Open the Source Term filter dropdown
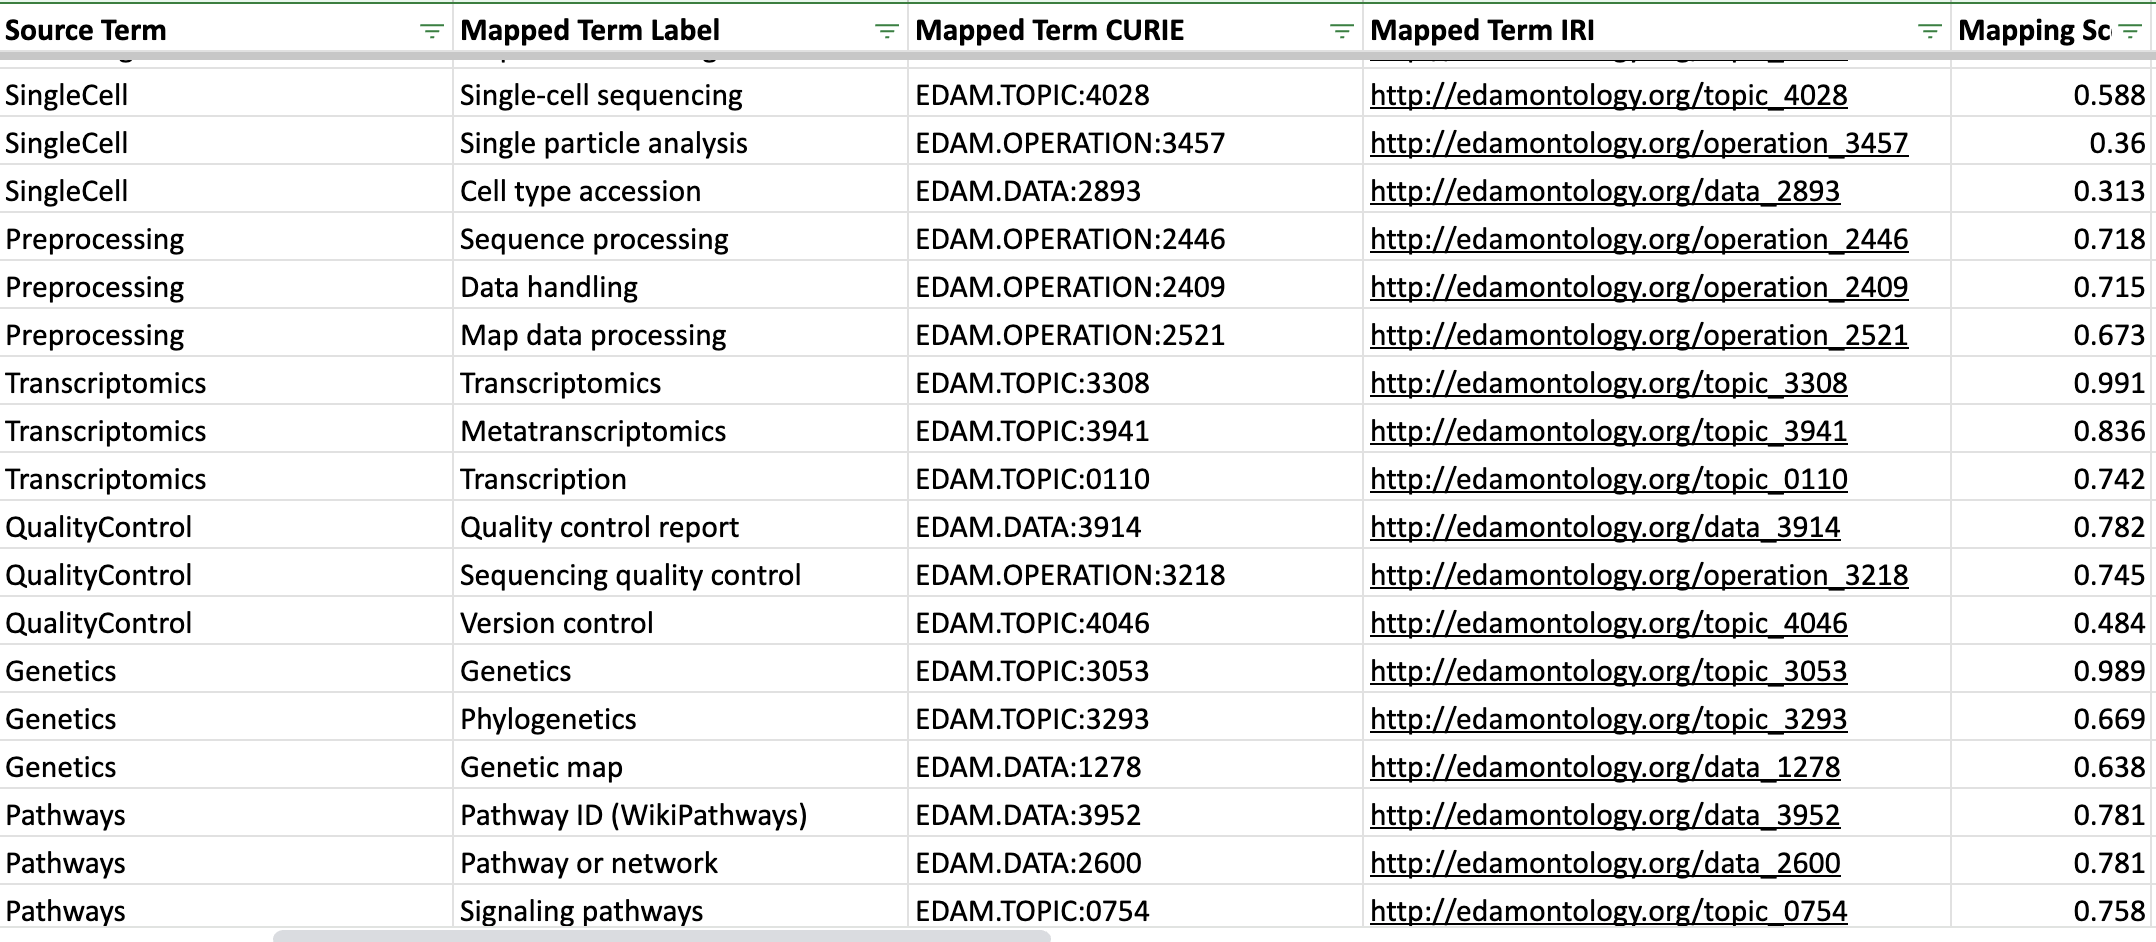The height and width of the screenshot is (942, 2156). coord(431,31)
